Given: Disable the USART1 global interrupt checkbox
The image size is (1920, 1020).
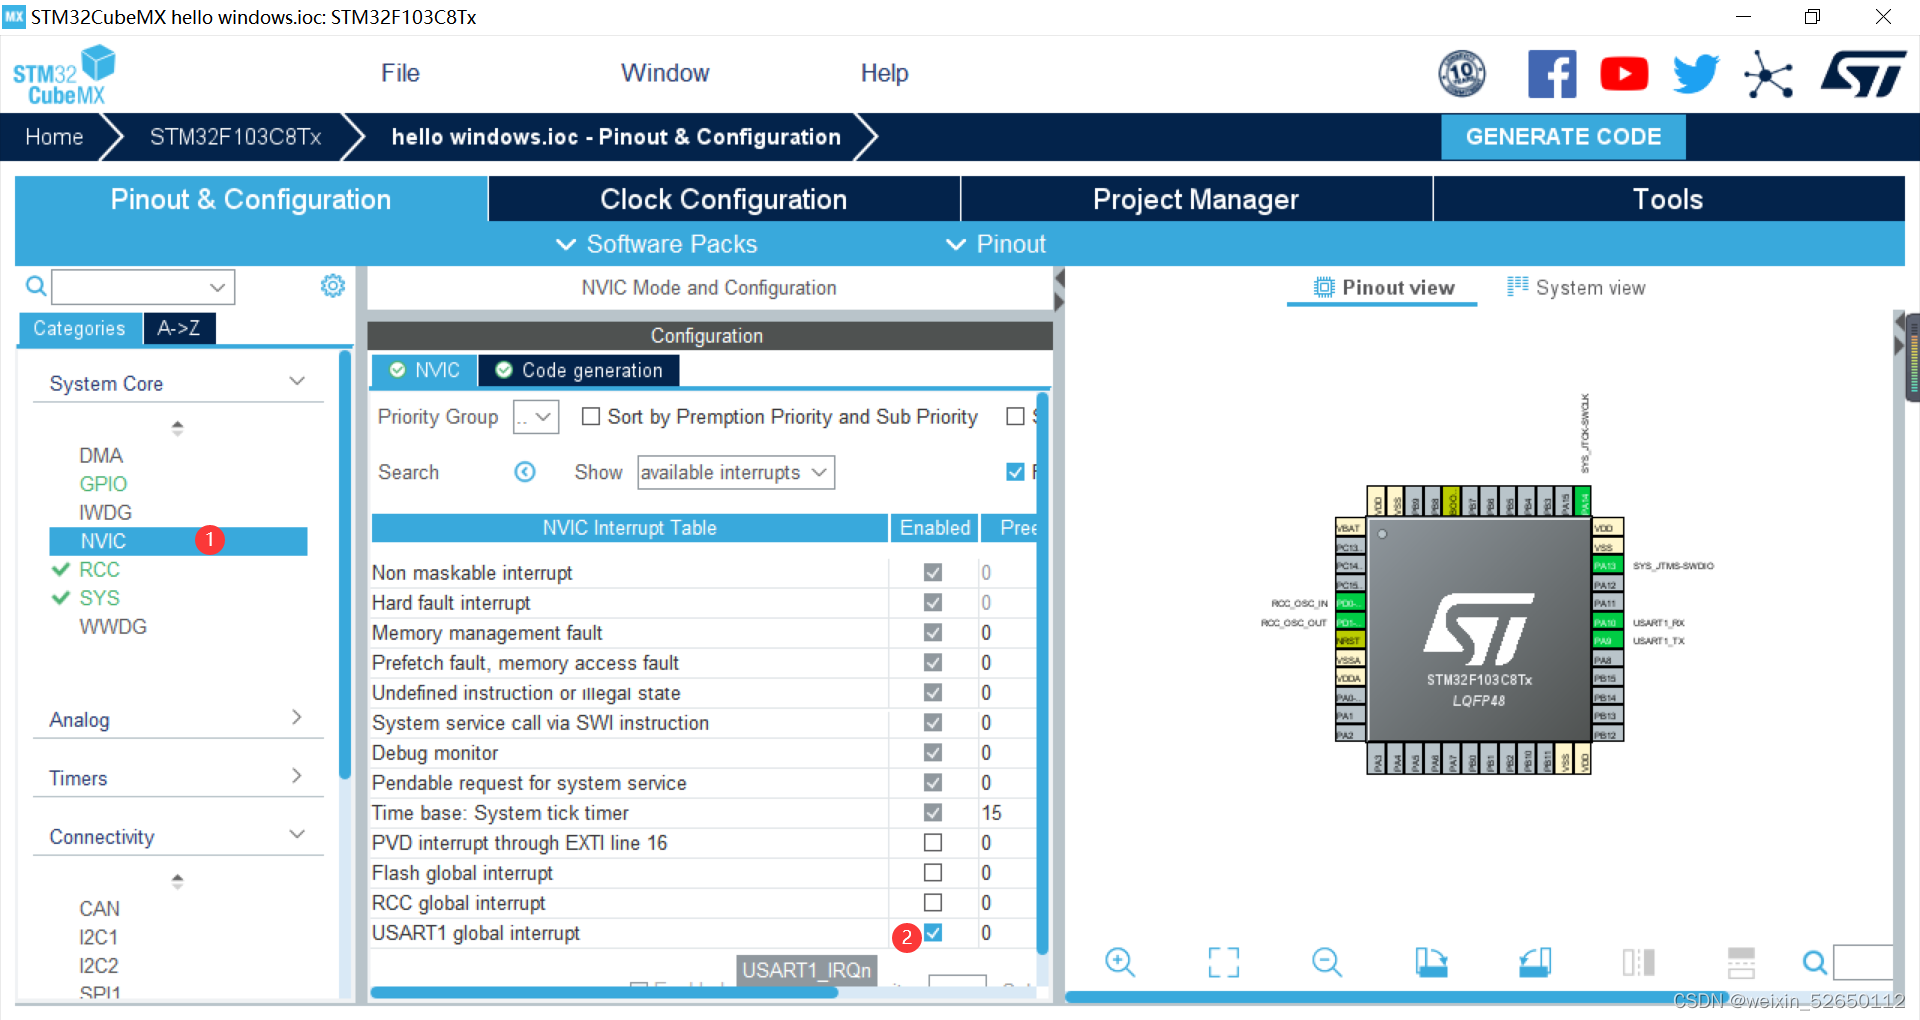Looking at the screenshot, I should 933,932.
